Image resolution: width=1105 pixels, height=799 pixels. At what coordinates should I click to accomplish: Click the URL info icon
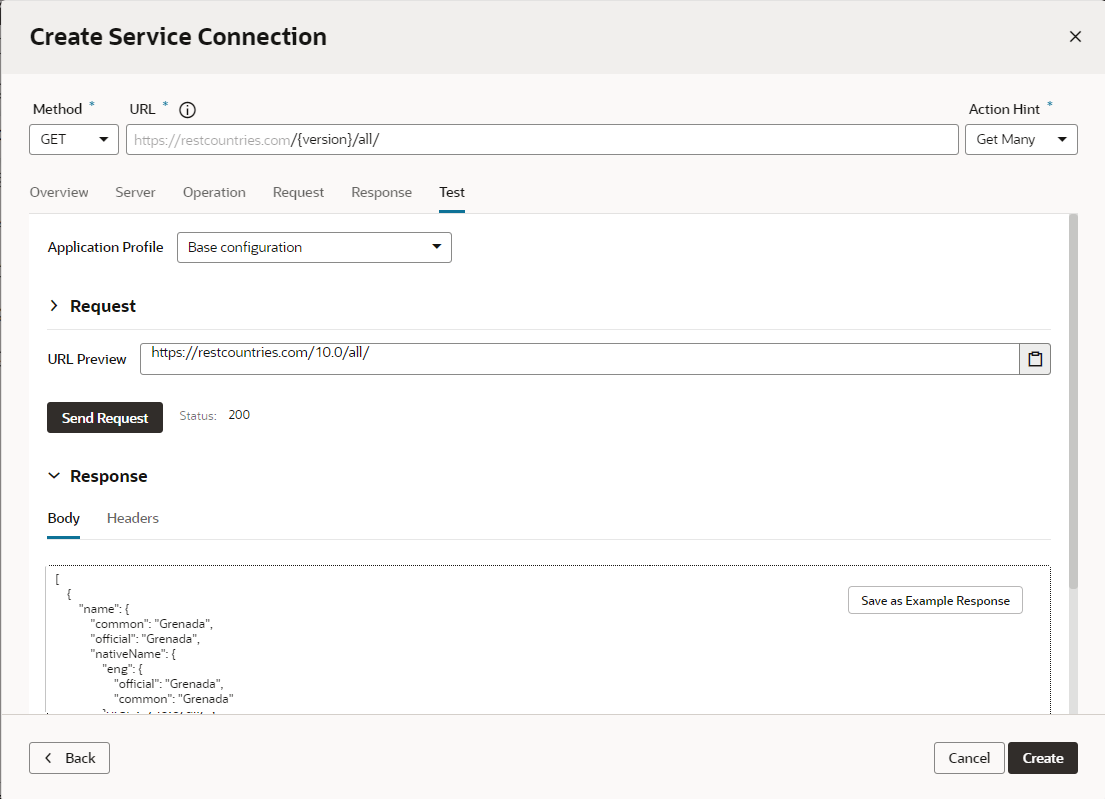pos(187,110)
